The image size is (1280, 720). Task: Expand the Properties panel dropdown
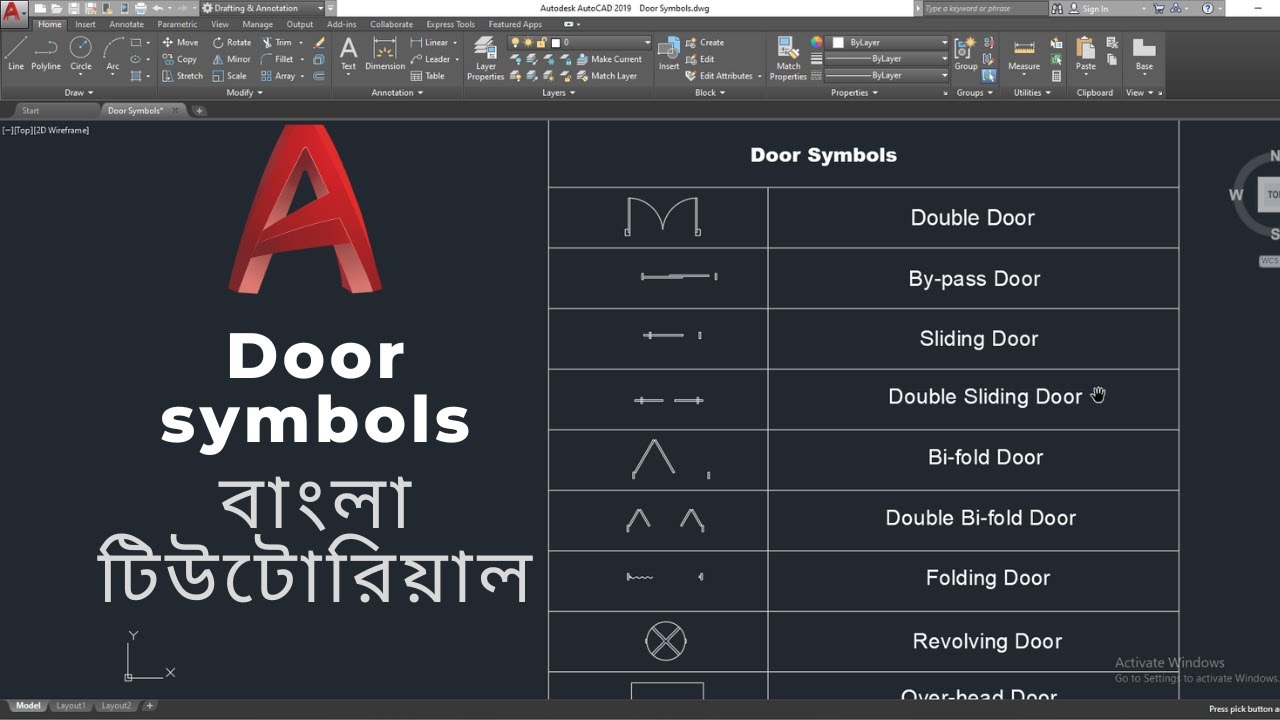point(854,93)
